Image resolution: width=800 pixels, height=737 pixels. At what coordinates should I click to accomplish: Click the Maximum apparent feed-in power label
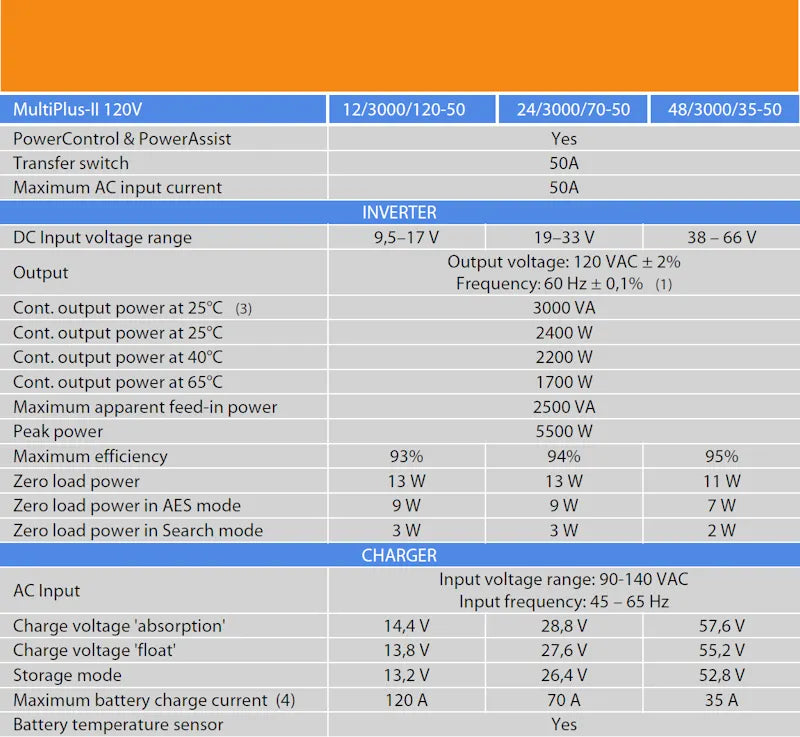[145, 407]
